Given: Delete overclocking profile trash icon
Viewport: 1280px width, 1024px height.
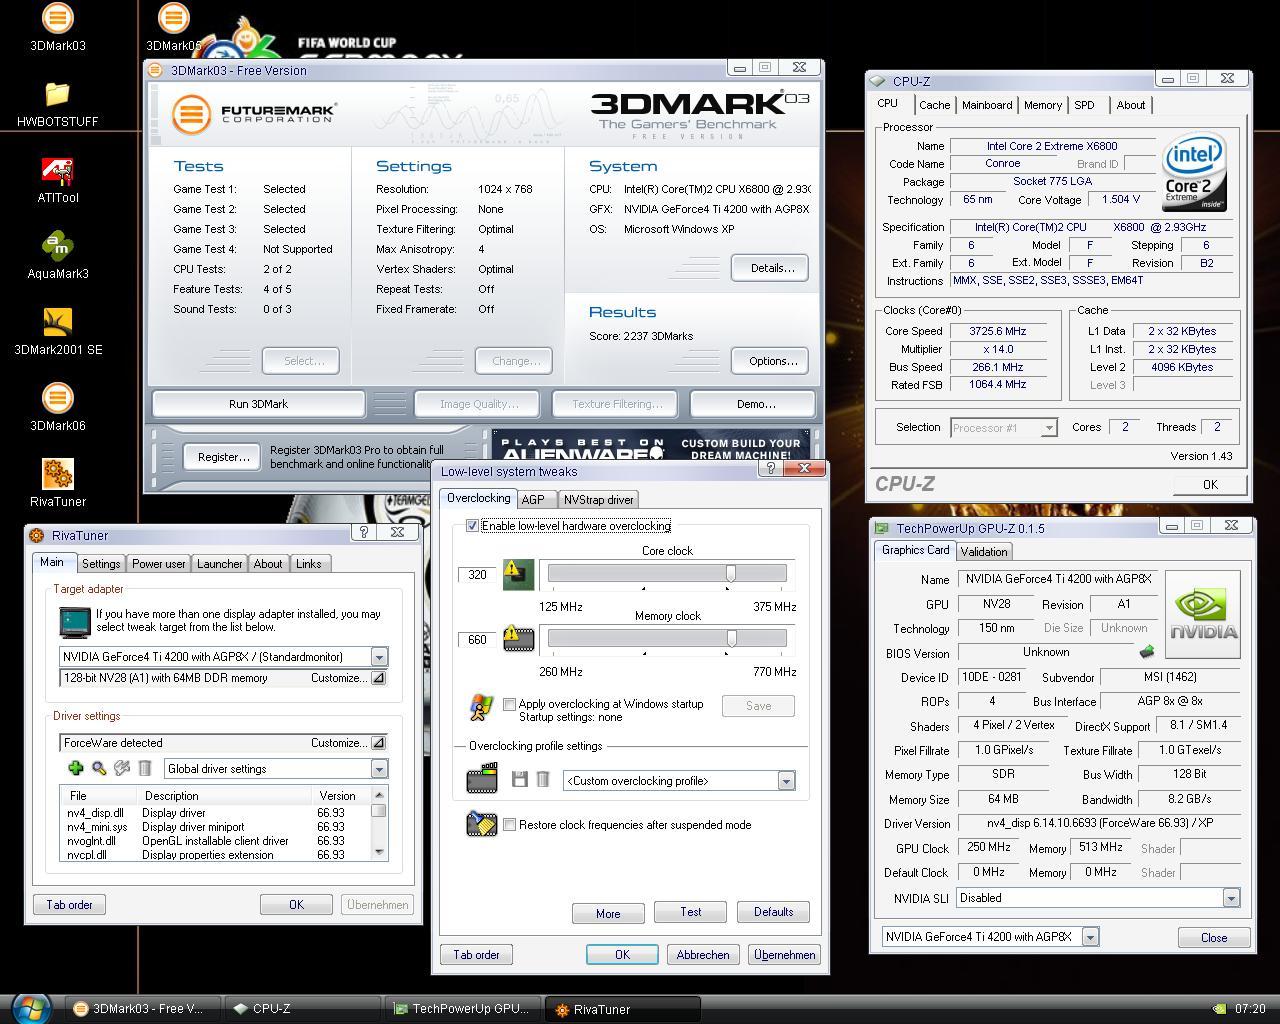Looking at the screenshot, I should pyautogui.click(x=543, y=779).
